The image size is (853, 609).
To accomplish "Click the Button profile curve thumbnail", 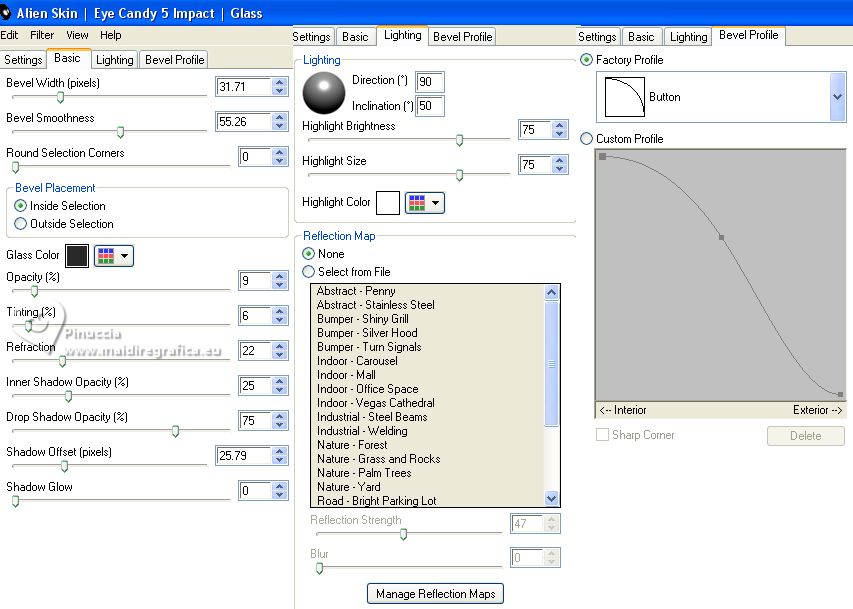I will click(x=625, y=97).
